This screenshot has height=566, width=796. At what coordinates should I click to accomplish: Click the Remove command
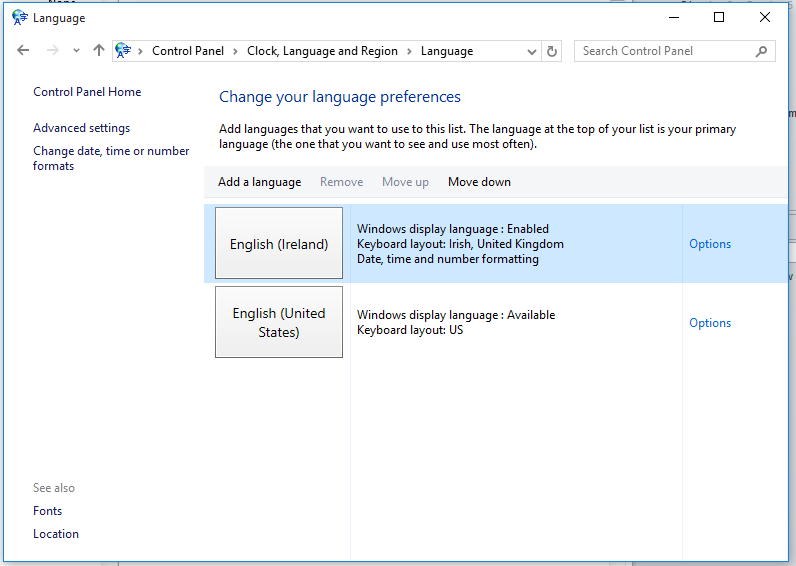click(342, 182)
